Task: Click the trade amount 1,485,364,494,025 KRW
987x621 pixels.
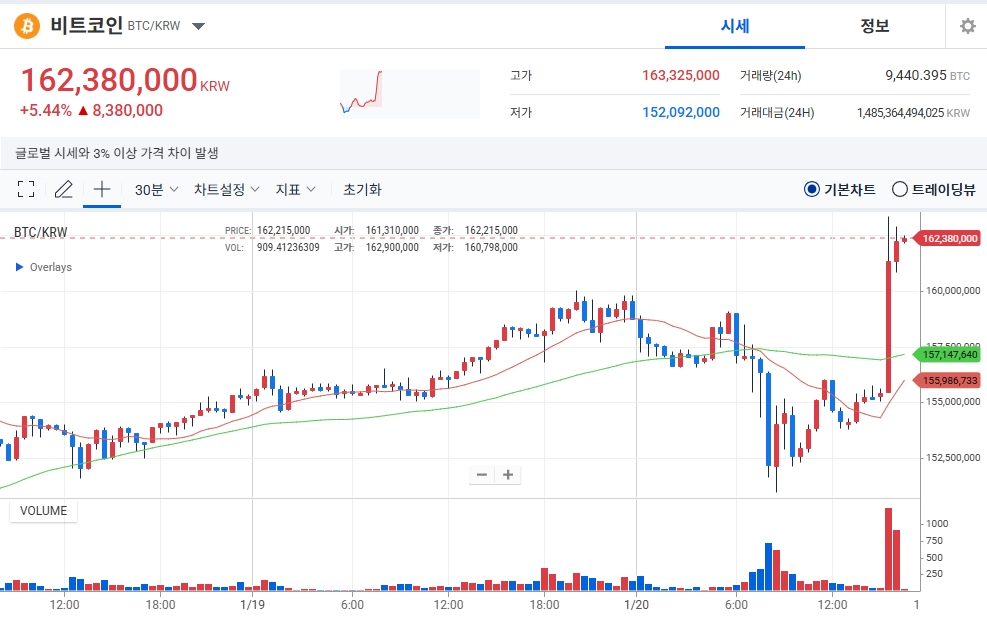Action: 913,113
